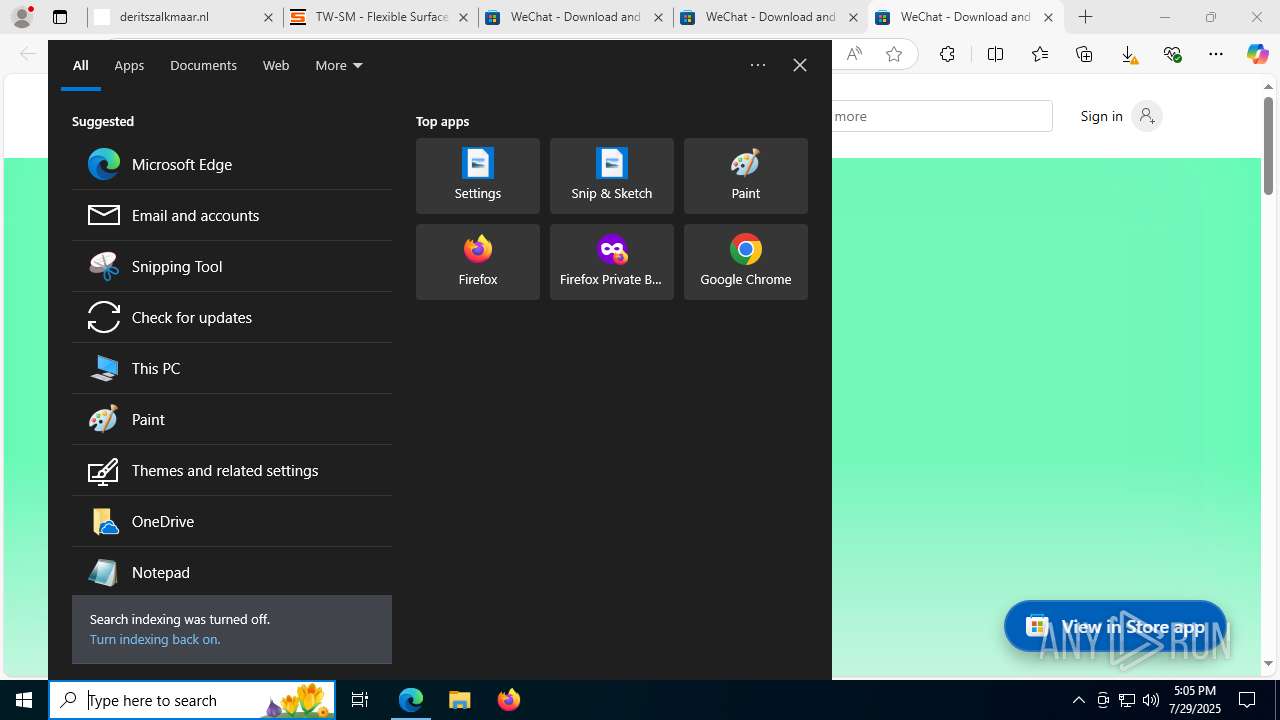
Task: Expand the More filters dropdown
Action: click(x=339, y=65)
